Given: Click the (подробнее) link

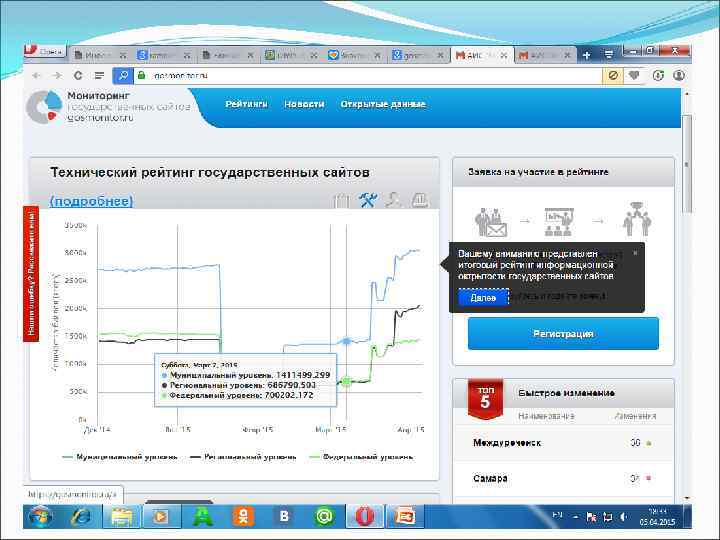Looking at the screenshot, I should tap(91, 201).
